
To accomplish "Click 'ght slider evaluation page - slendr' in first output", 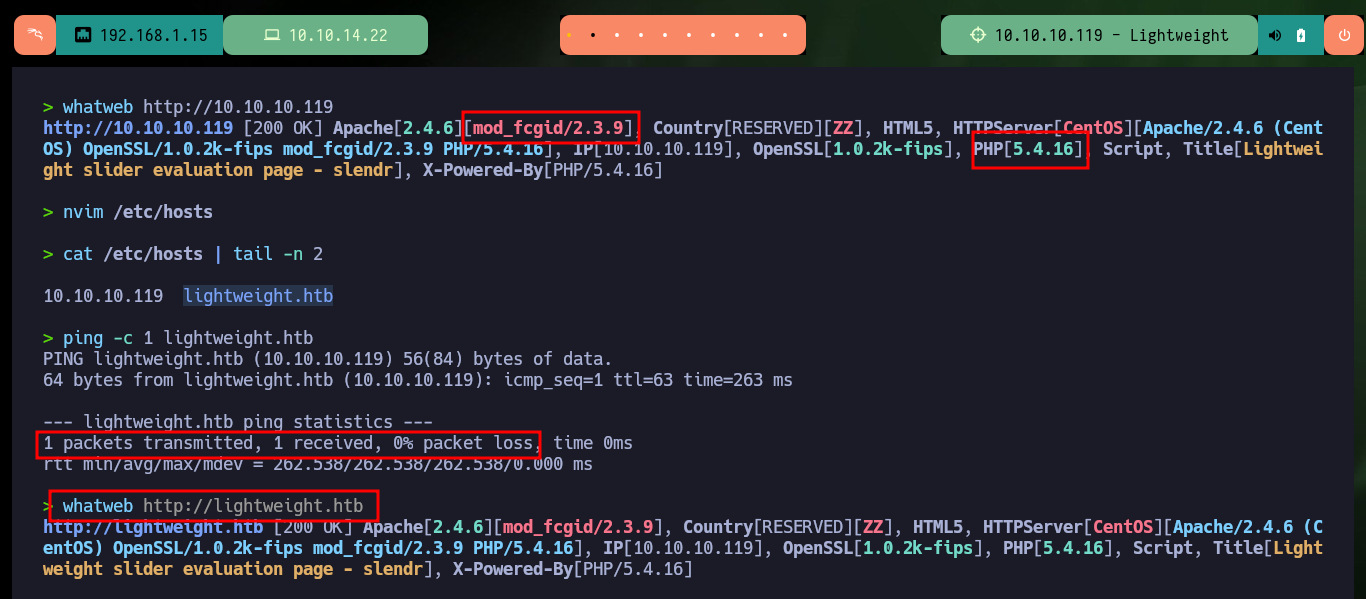I will tap(218, 170).
